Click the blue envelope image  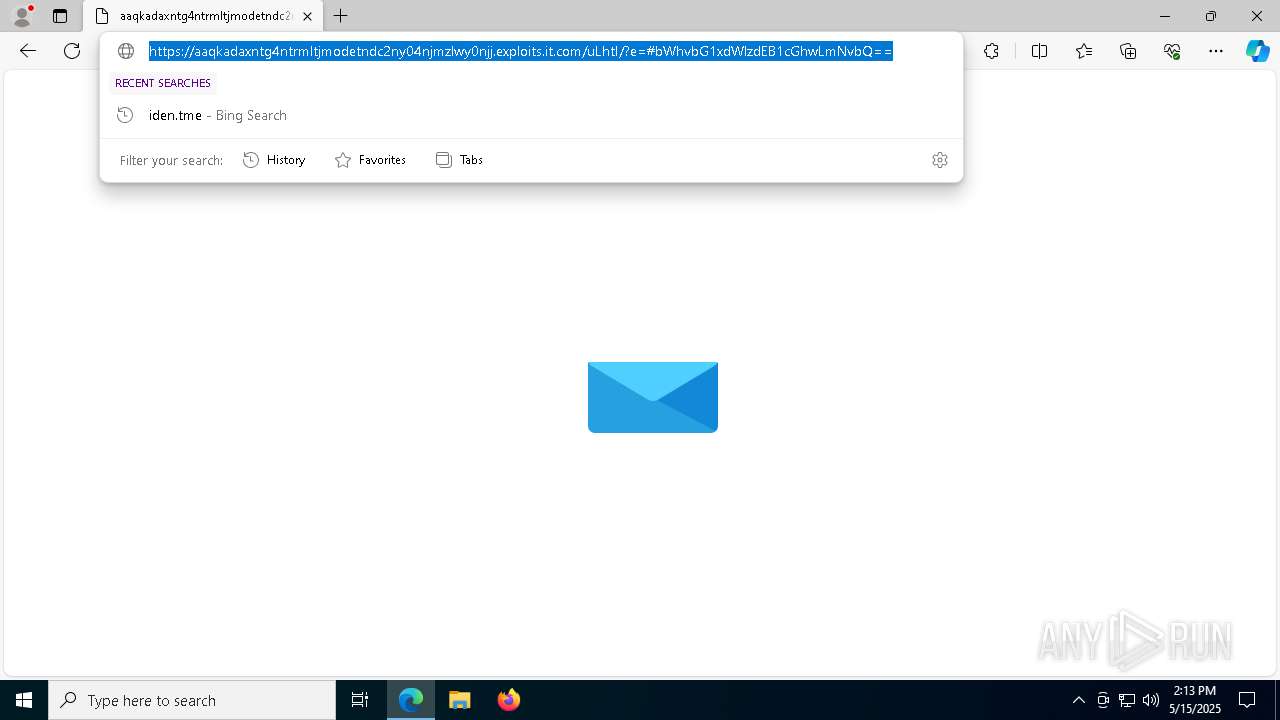click(653, 397)
